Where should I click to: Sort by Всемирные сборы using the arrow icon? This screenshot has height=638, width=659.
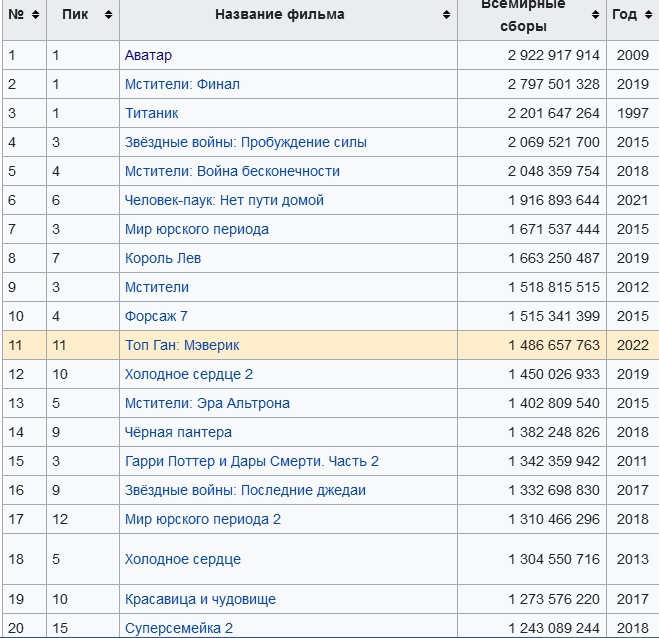point(595,15)
